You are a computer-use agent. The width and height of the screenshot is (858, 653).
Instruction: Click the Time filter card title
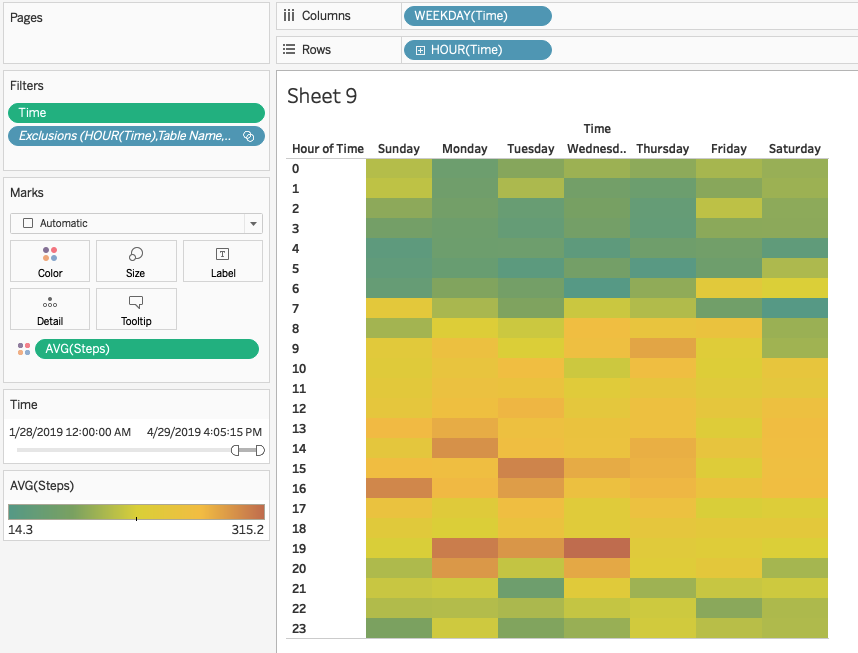click(24, 405)
